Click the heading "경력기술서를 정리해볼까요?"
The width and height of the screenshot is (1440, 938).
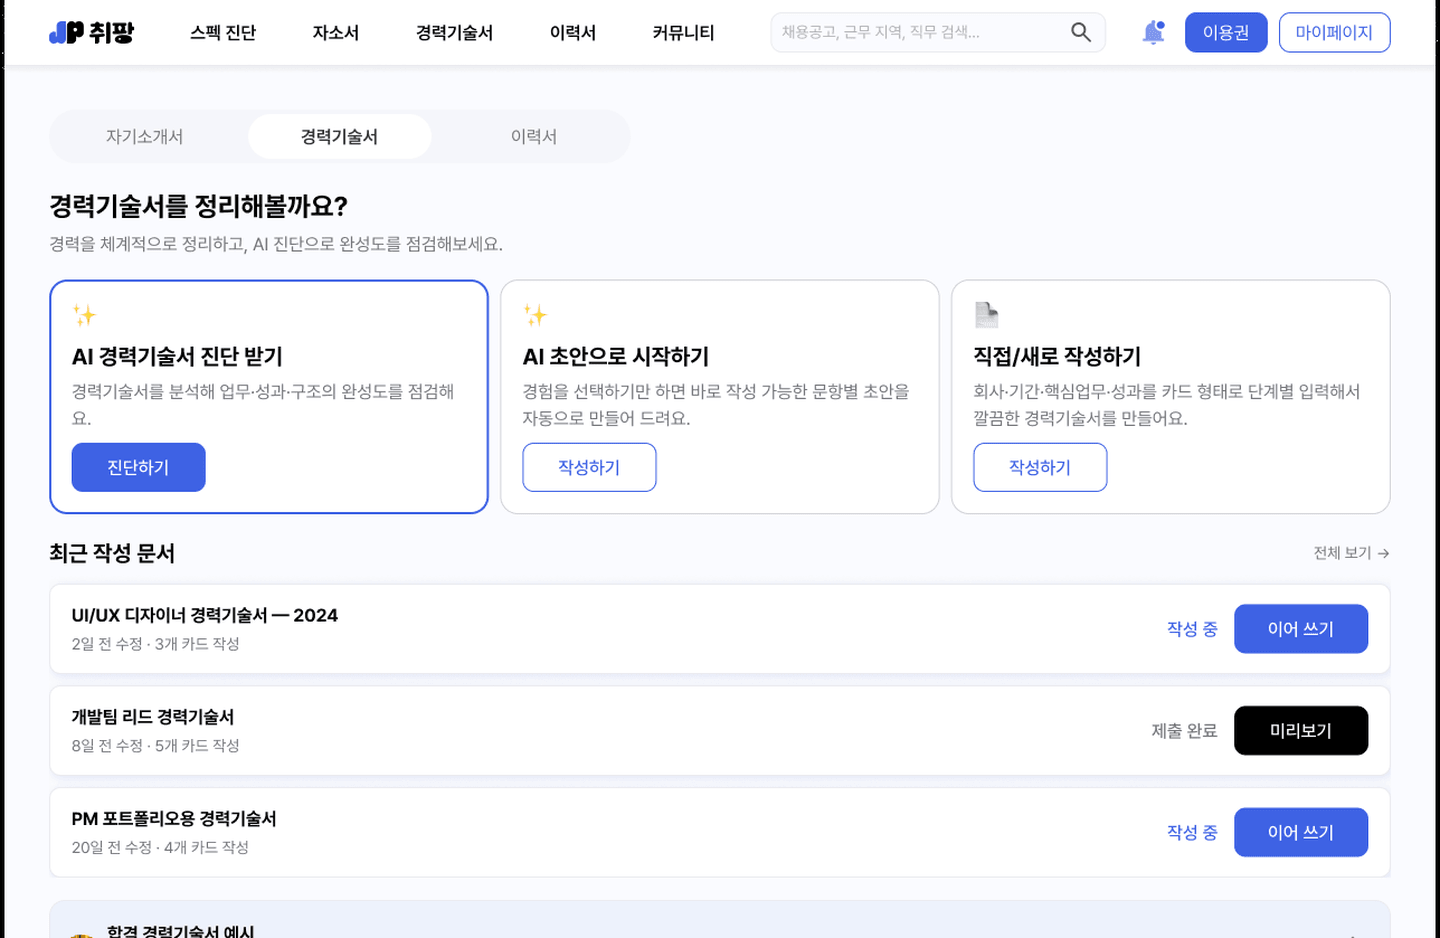(x=199, y=206)
